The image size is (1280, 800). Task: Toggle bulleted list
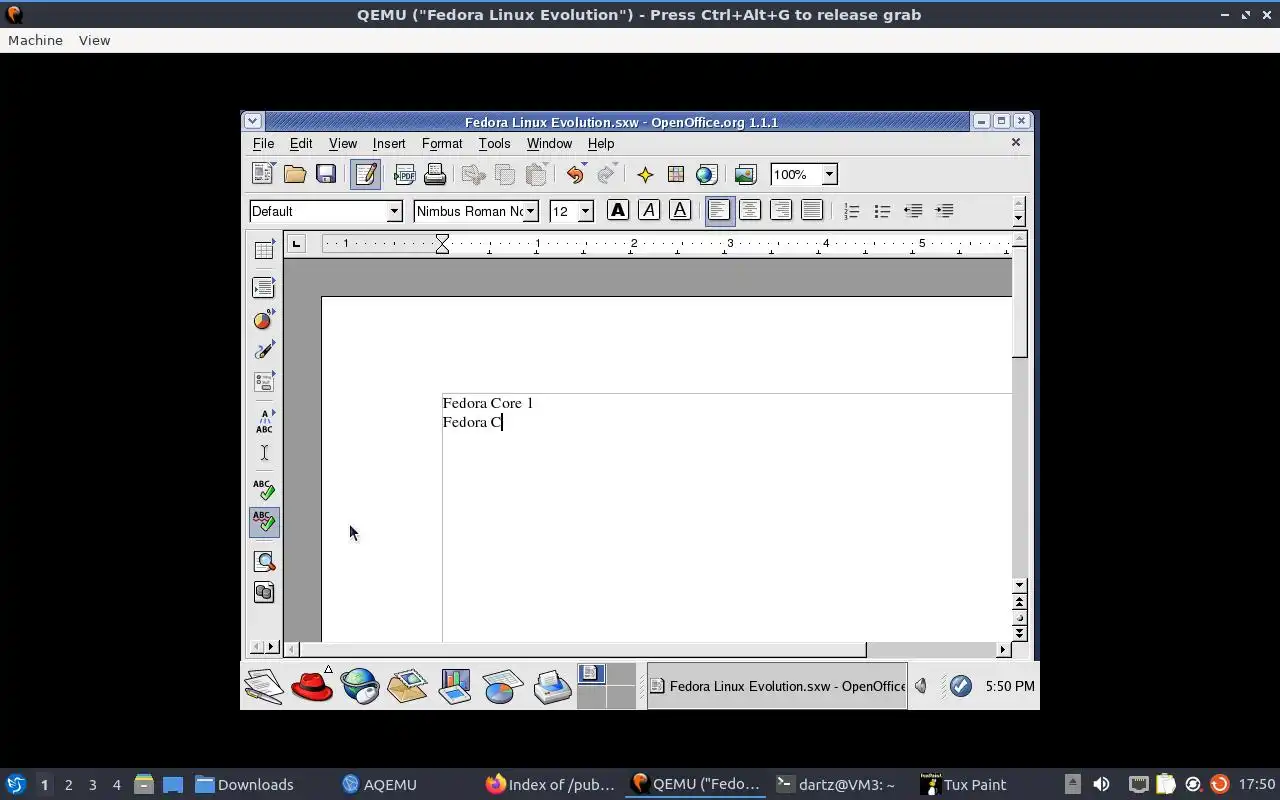point(882,210)
